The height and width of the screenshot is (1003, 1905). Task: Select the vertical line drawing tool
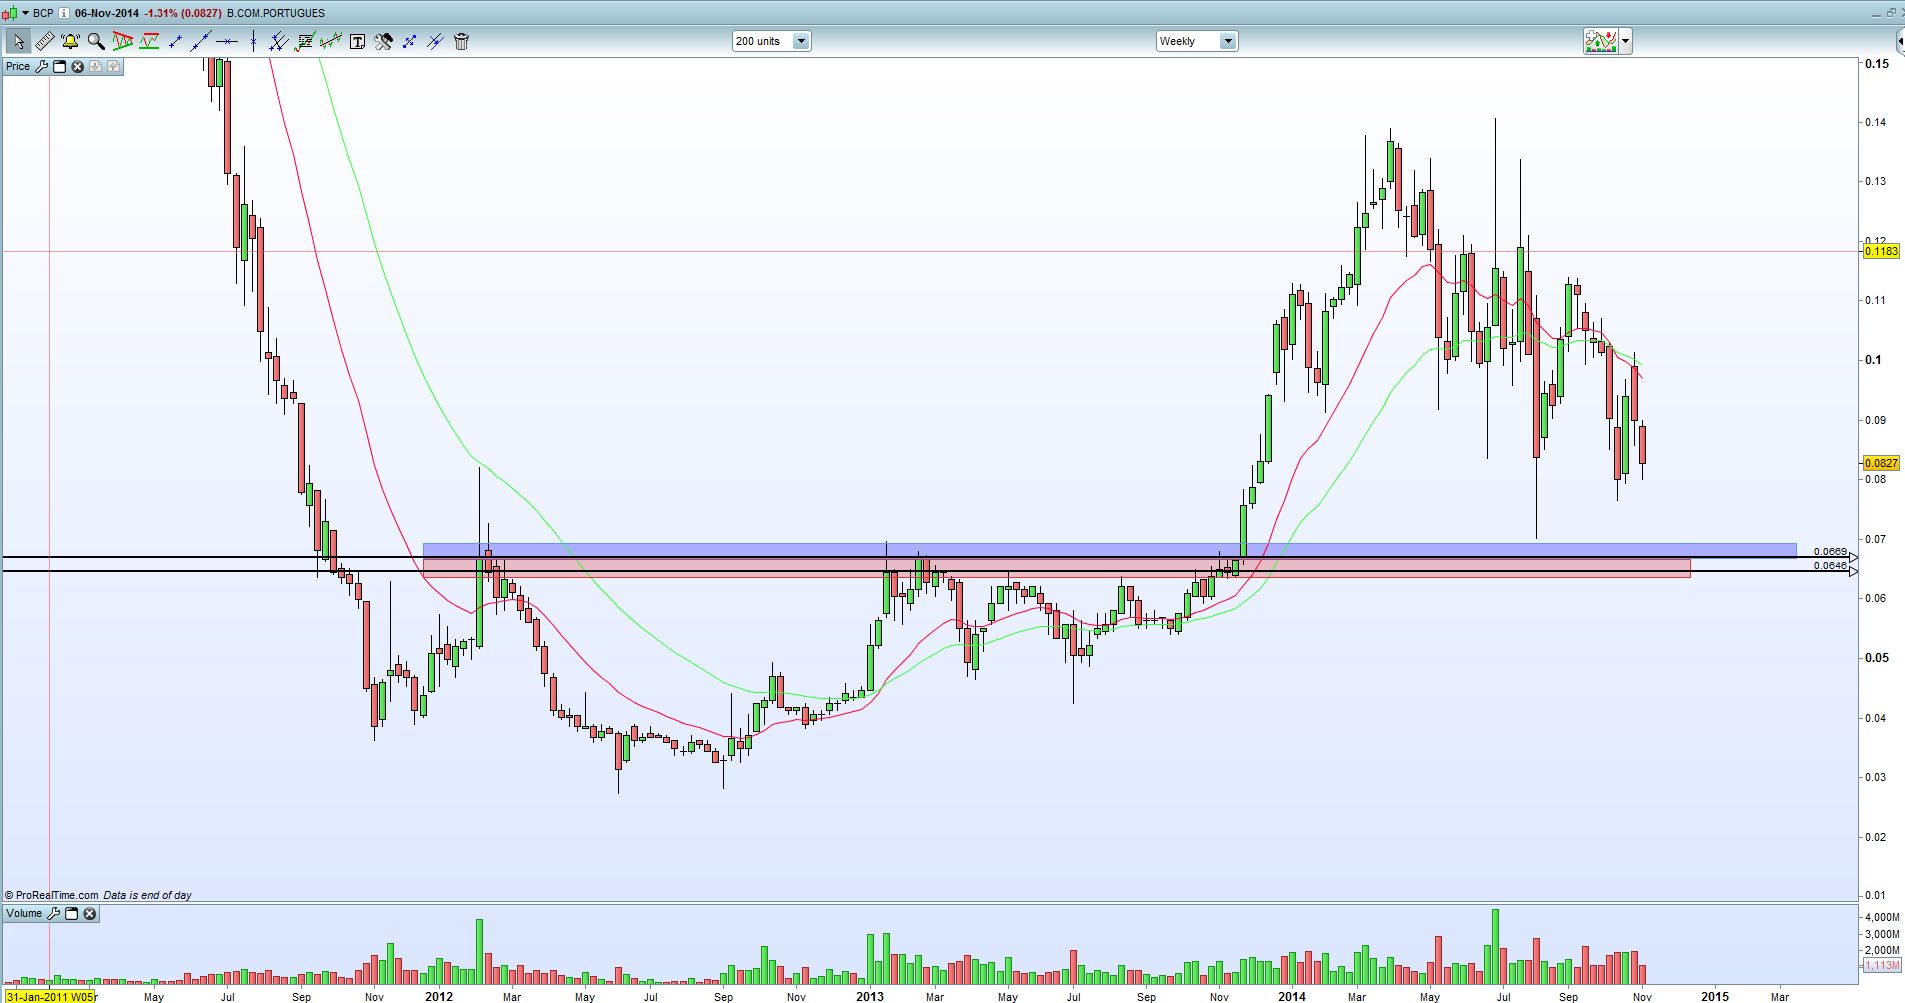(253, 41)
